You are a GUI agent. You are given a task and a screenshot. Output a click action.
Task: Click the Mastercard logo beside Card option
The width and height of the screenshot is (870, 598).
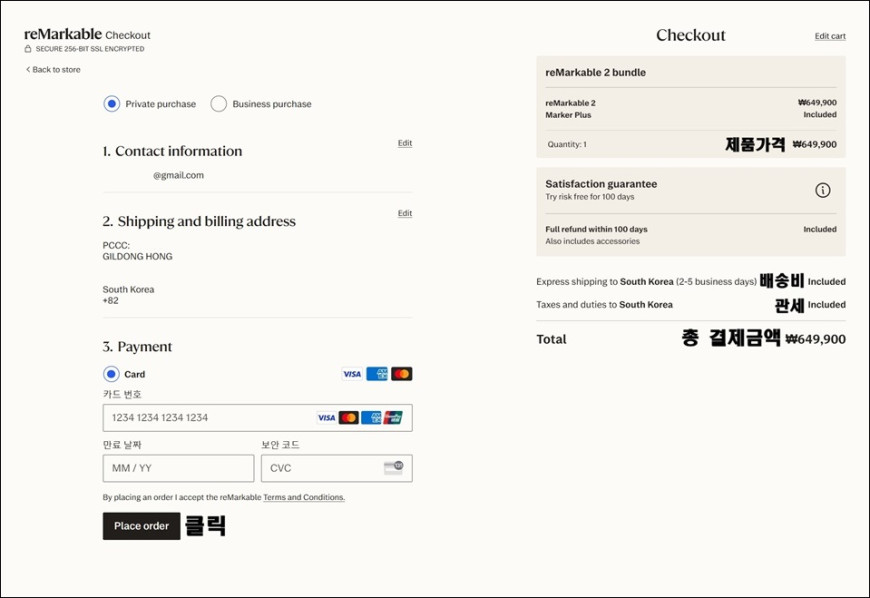pyautogui.click(x=402, y=374)
